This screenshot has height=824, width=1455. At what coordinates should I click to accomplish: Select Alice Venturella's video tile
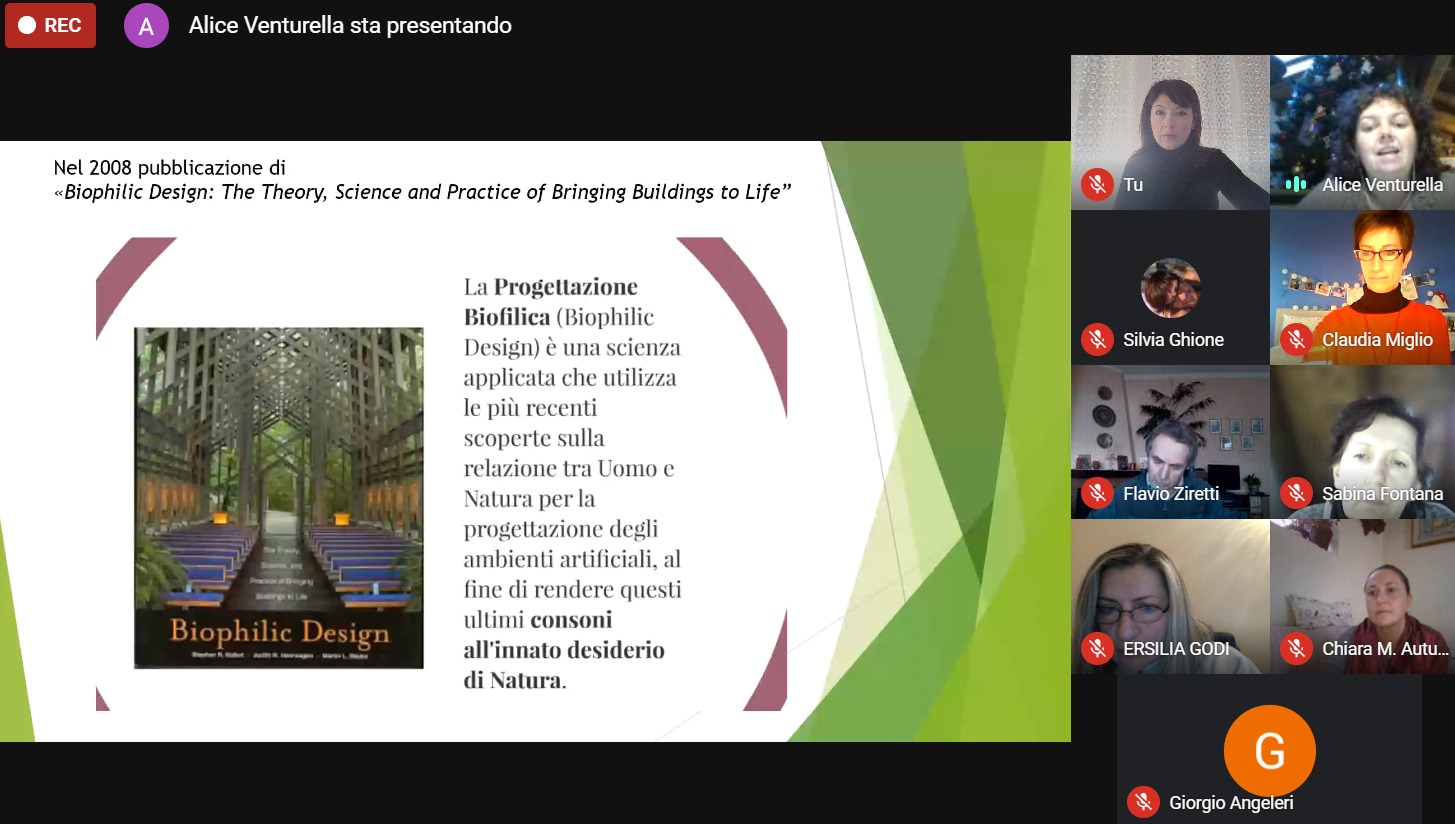1362,120
